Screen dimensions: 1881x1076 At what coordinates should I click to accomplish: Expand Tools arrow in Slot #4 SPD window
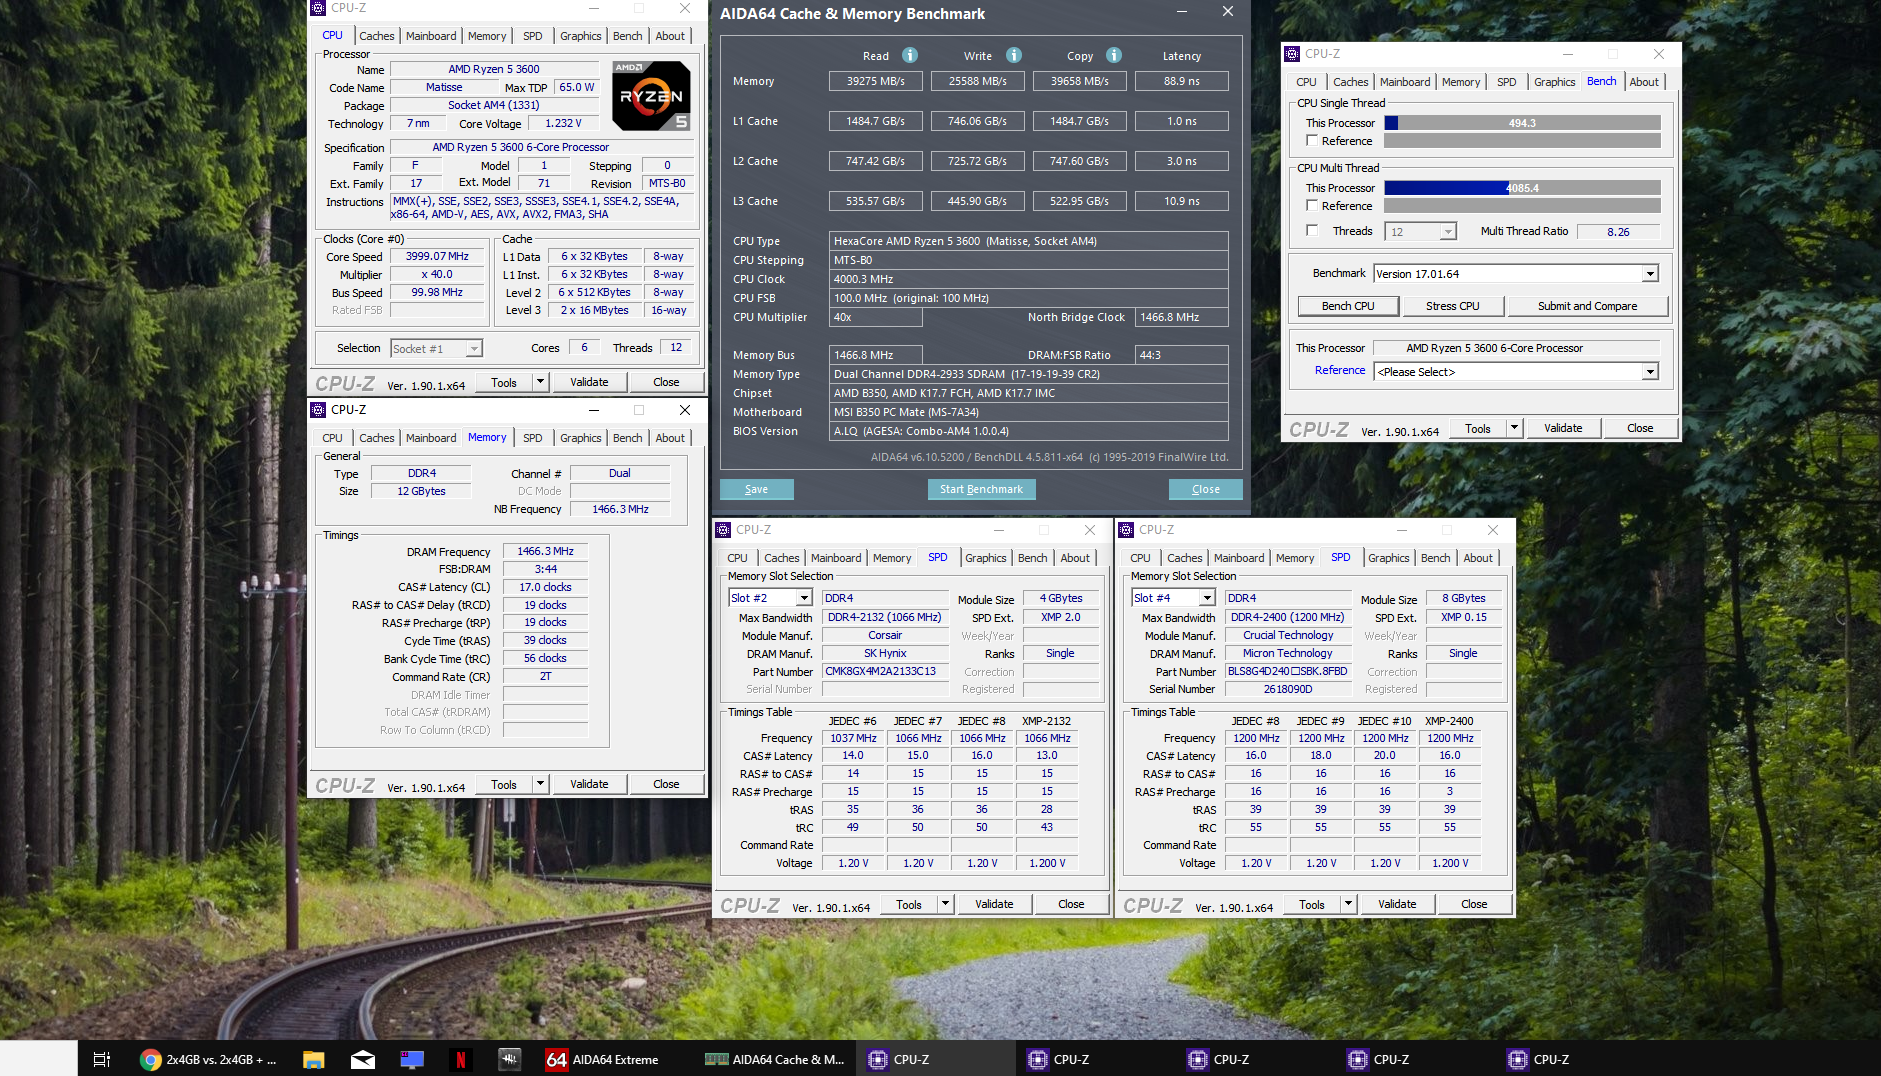click(1349, 904)
